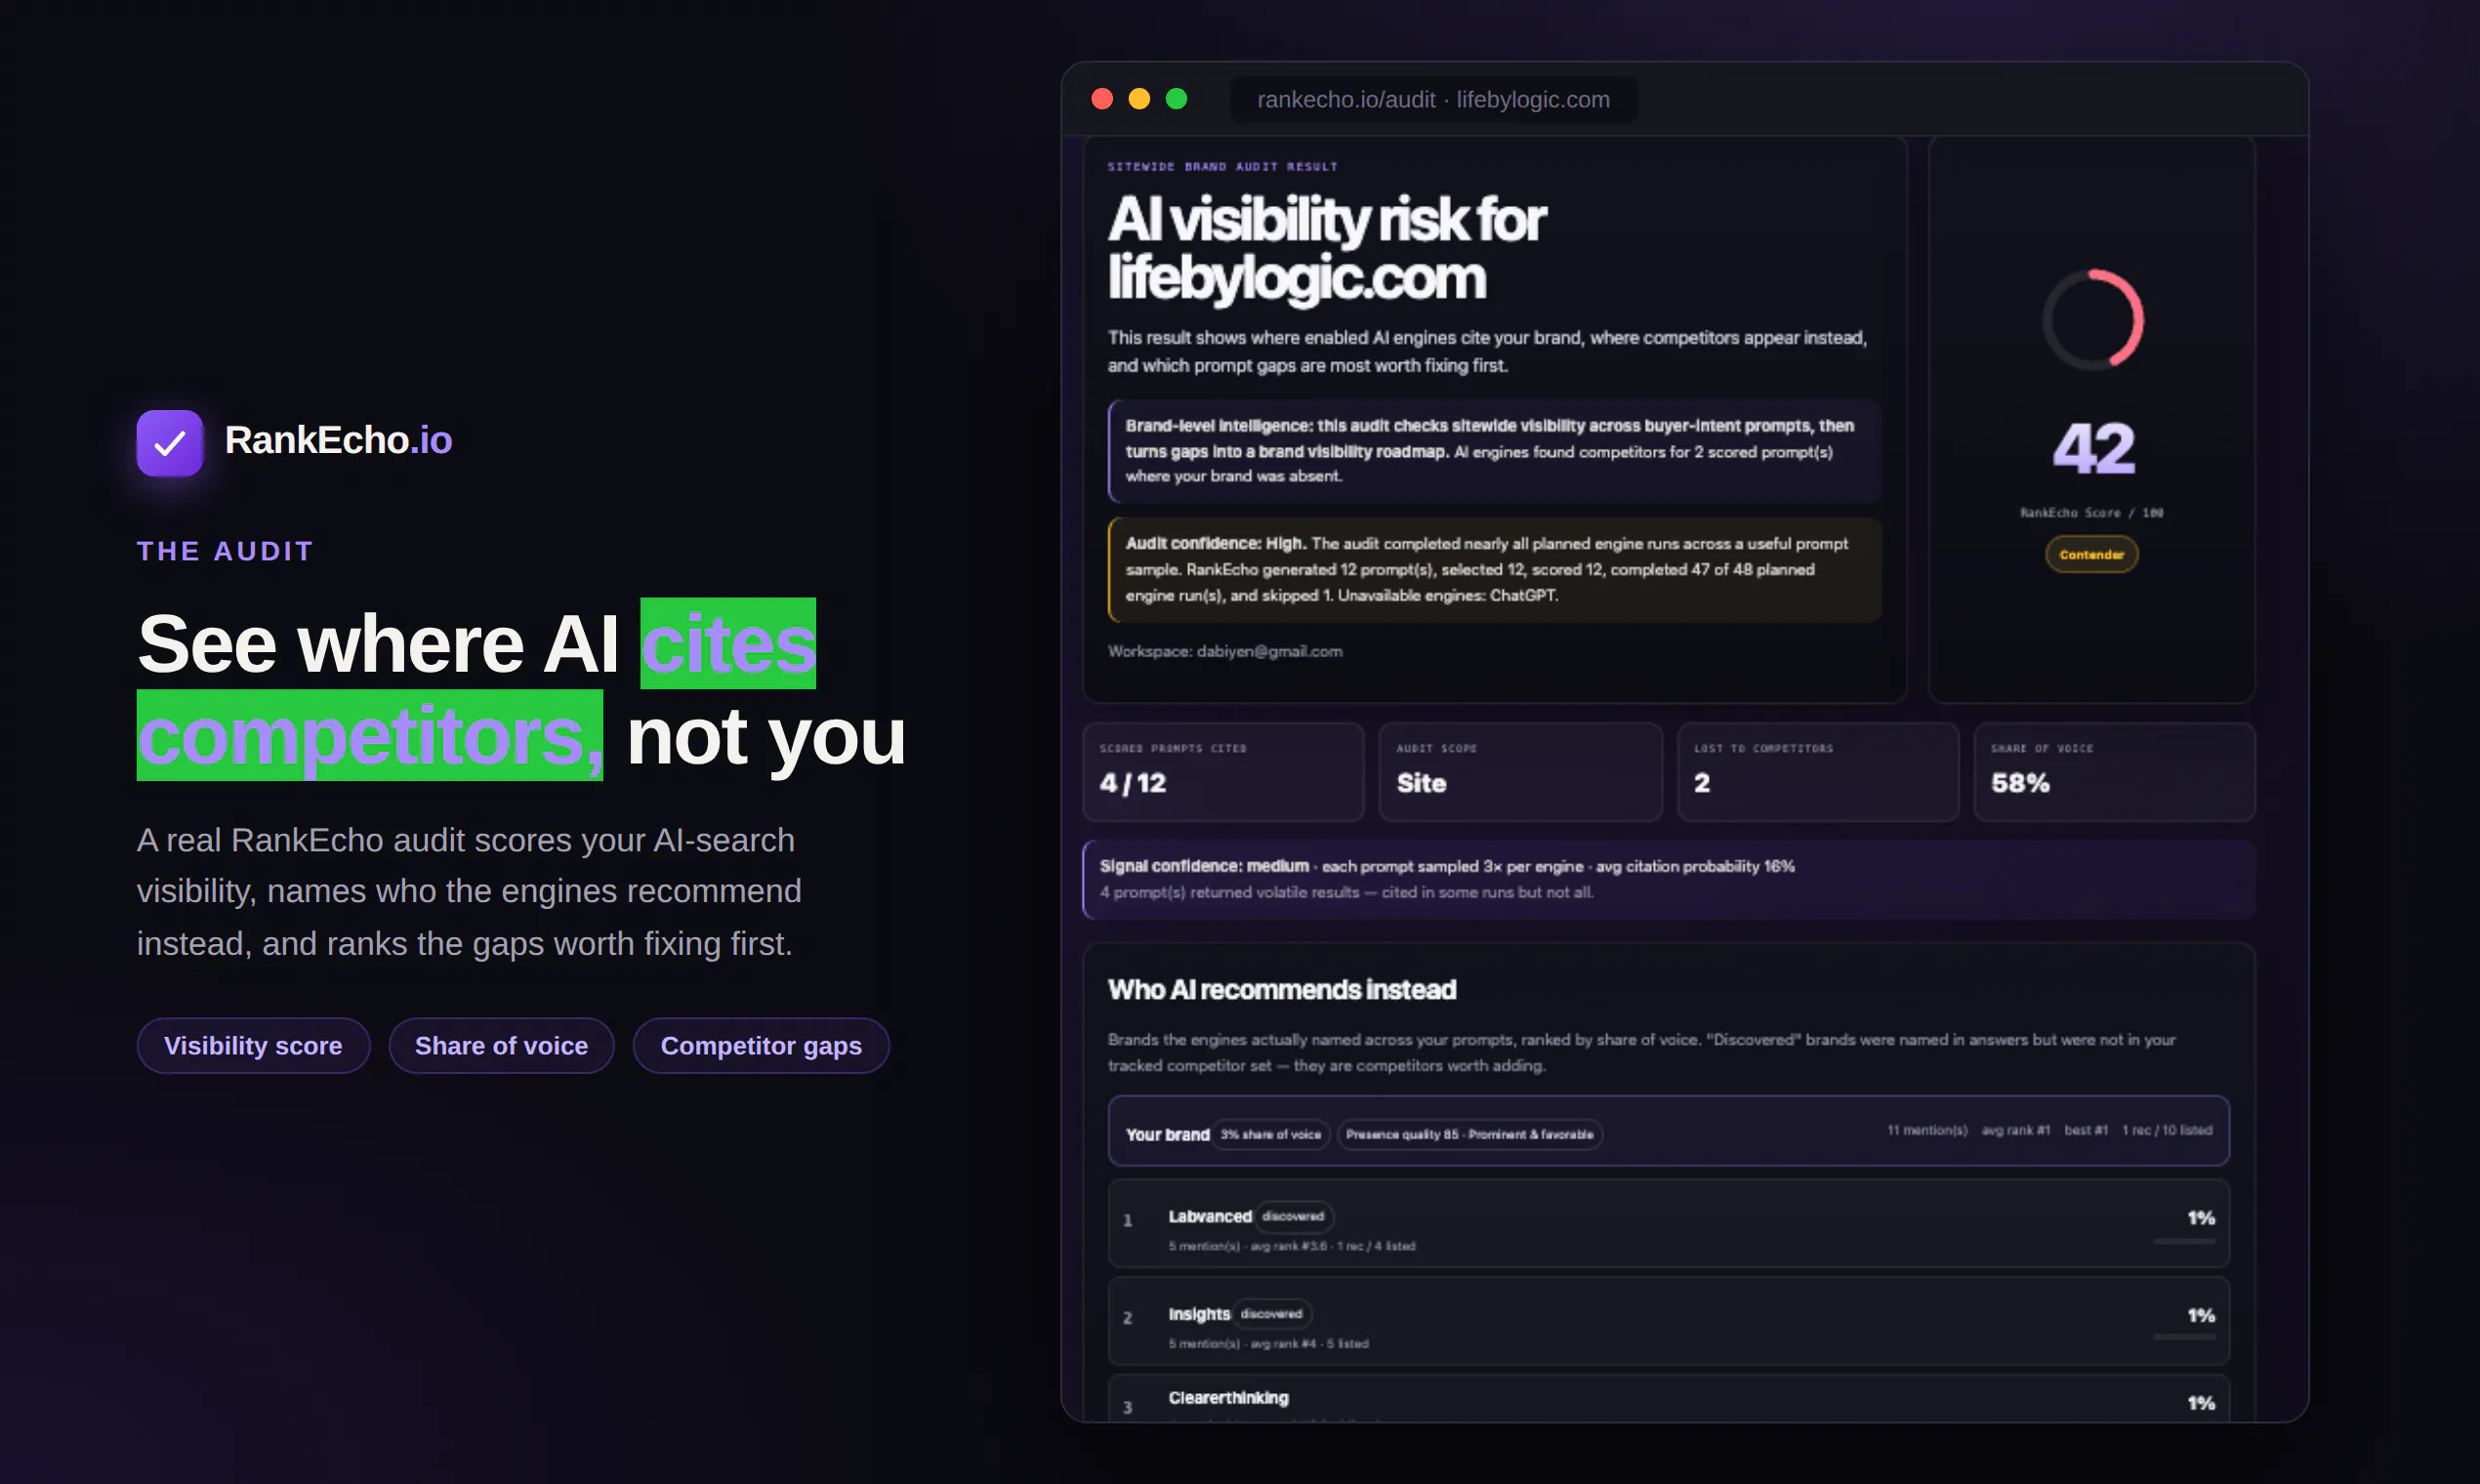Click the yellow minimize dot in mockup window
The height and width of the screenshot is (1484, 2480).
click(x=1139, y=98)
